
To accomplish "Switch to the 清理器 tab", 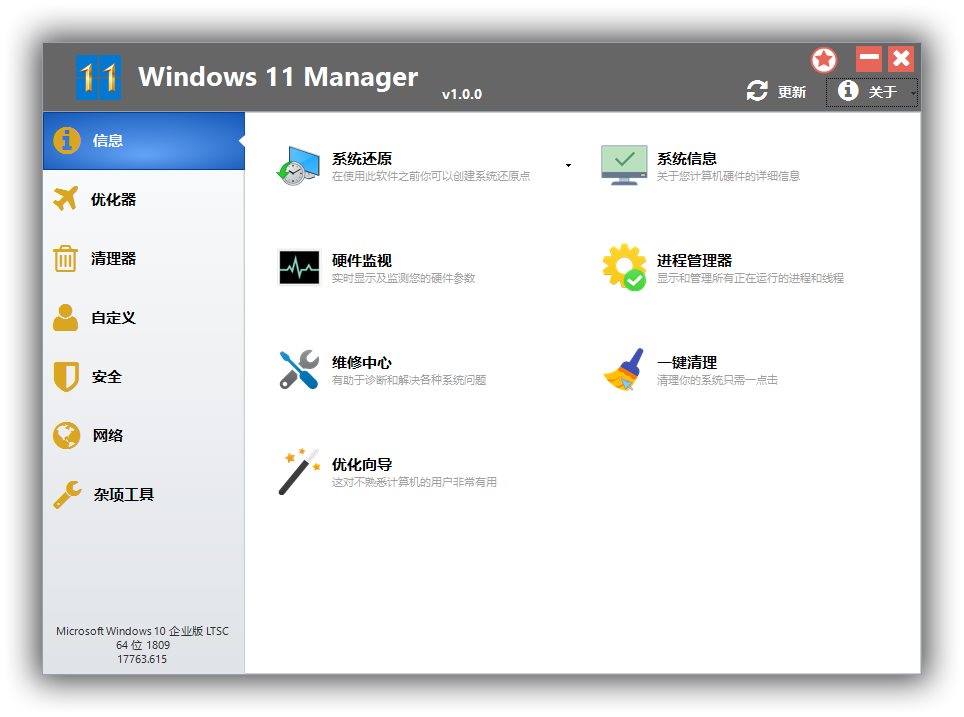I will (x=144, y=258).
